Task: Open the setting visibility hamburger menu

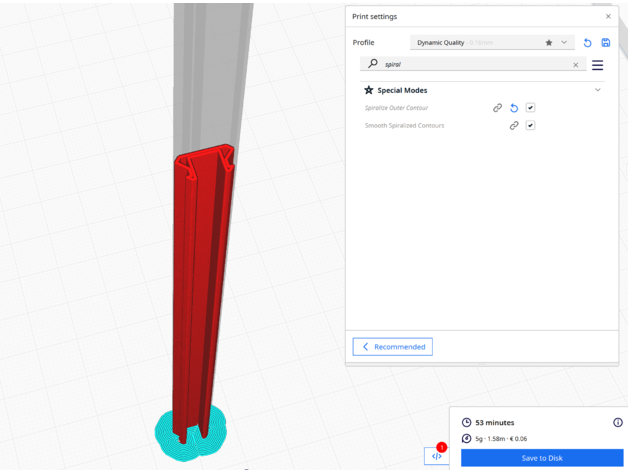Action: 597,65
